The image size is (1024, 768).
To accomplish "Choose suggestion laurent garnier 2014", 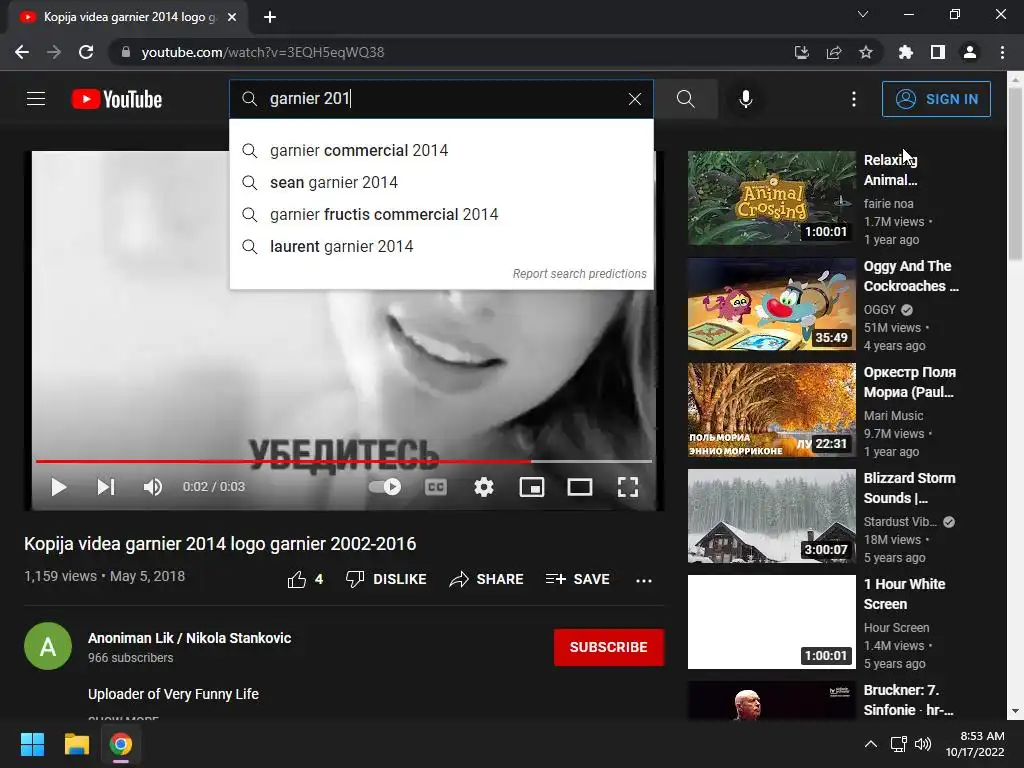I will pyautogui.click(x=441, y=246).
